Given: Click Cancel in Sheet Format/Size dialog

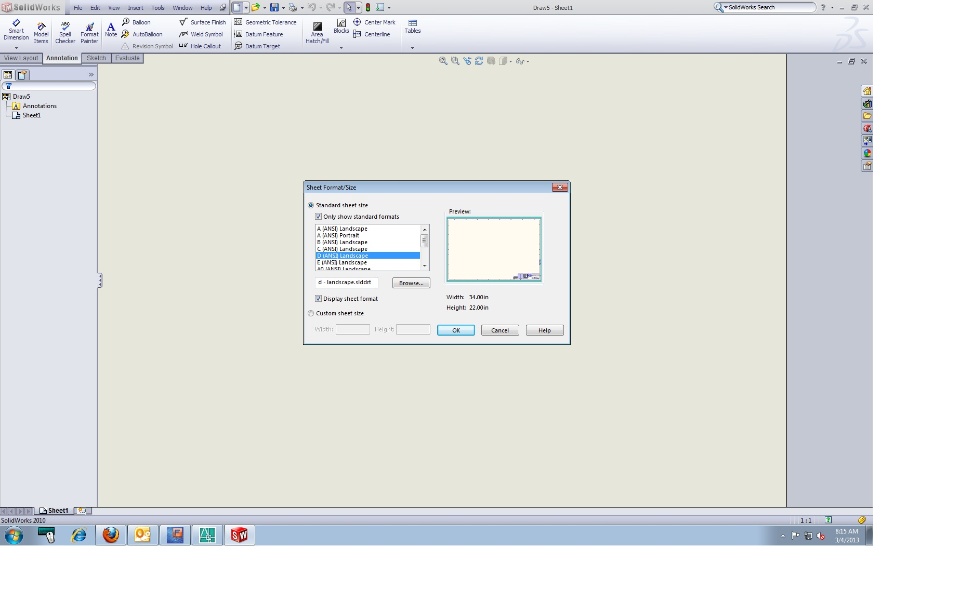Looking at the screenshot, I should pos(500,331).
